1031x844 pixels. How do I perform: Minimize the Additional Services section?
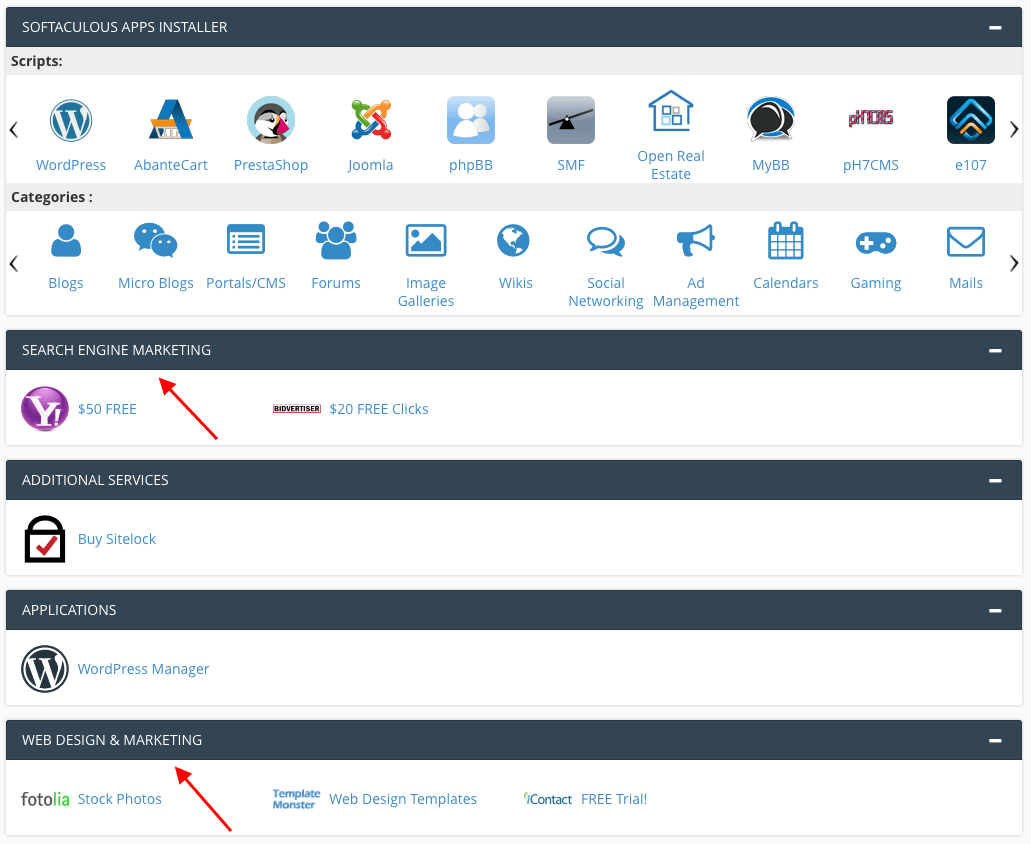pos(995,481)
